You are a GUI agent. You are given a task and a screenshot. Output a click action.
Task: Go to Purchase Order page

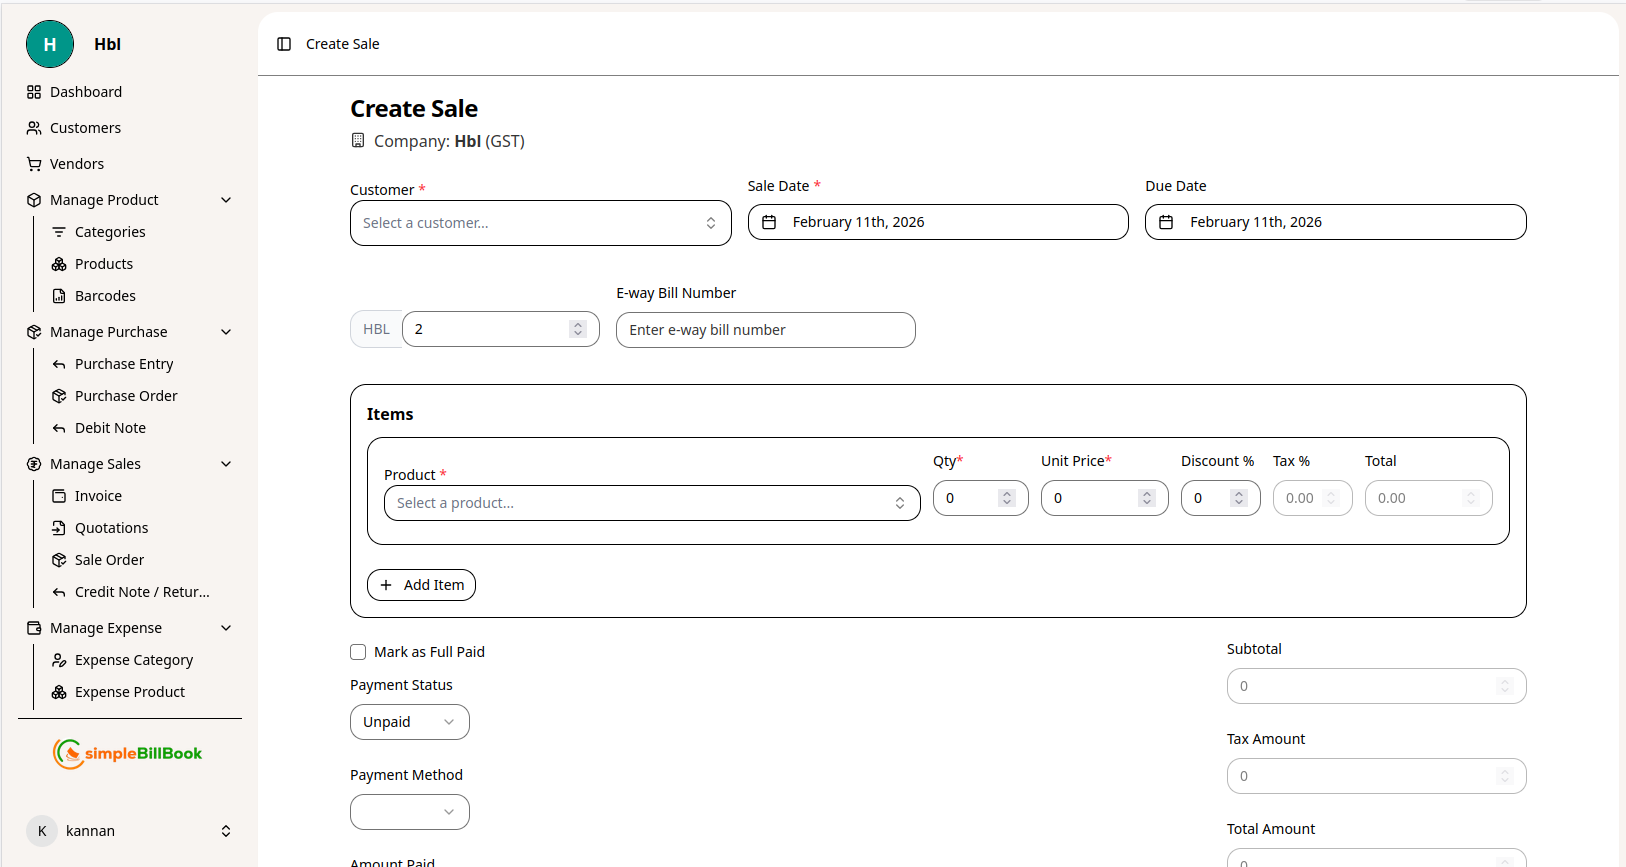tap(126, 396)
